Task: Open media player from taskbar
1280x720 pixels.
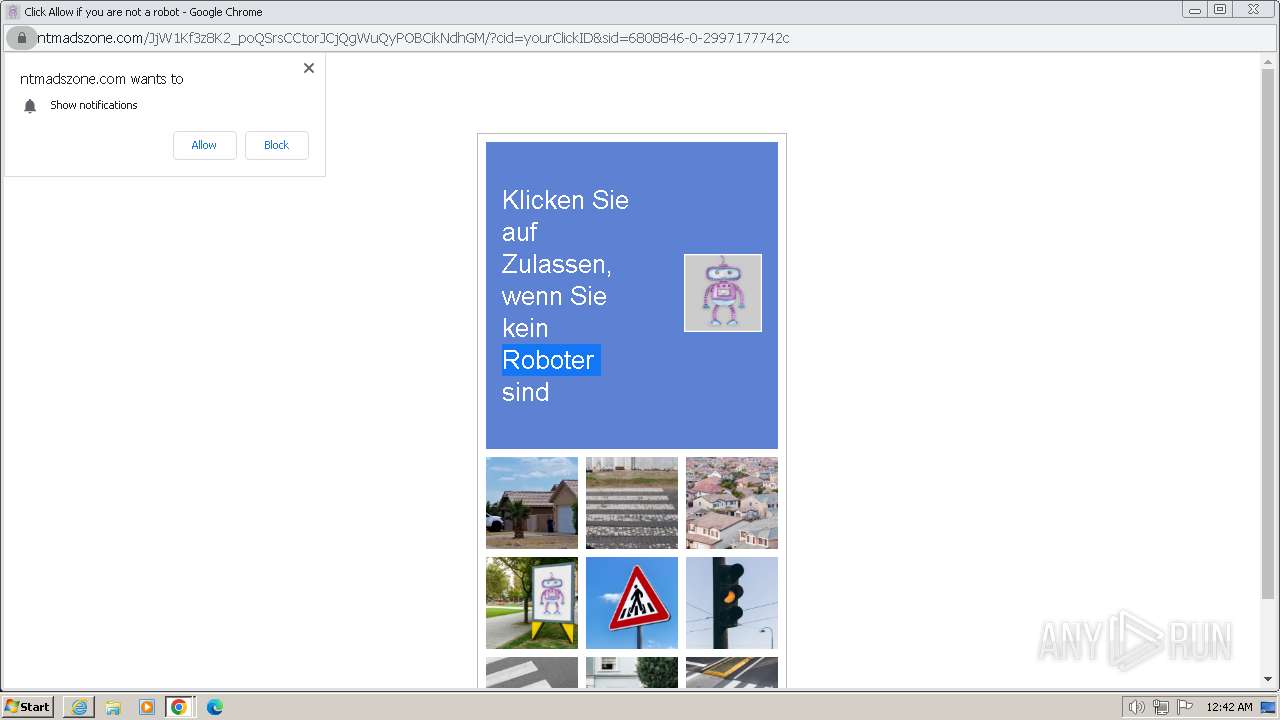Action: coord(147,707)
